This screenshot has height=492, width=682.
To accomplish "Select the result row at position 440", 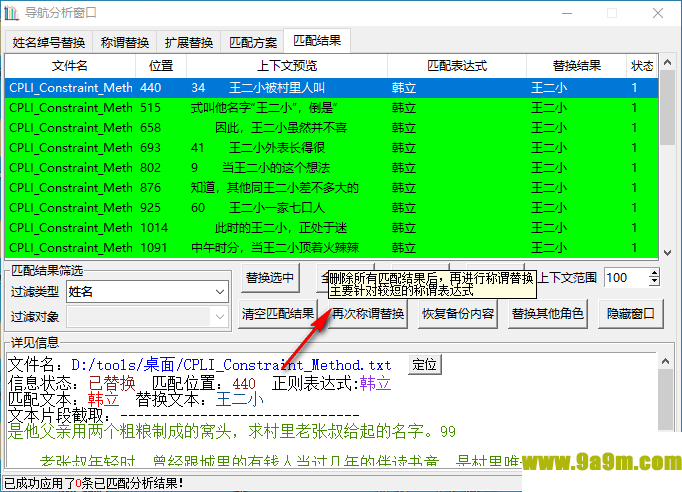I will (331, 88).
